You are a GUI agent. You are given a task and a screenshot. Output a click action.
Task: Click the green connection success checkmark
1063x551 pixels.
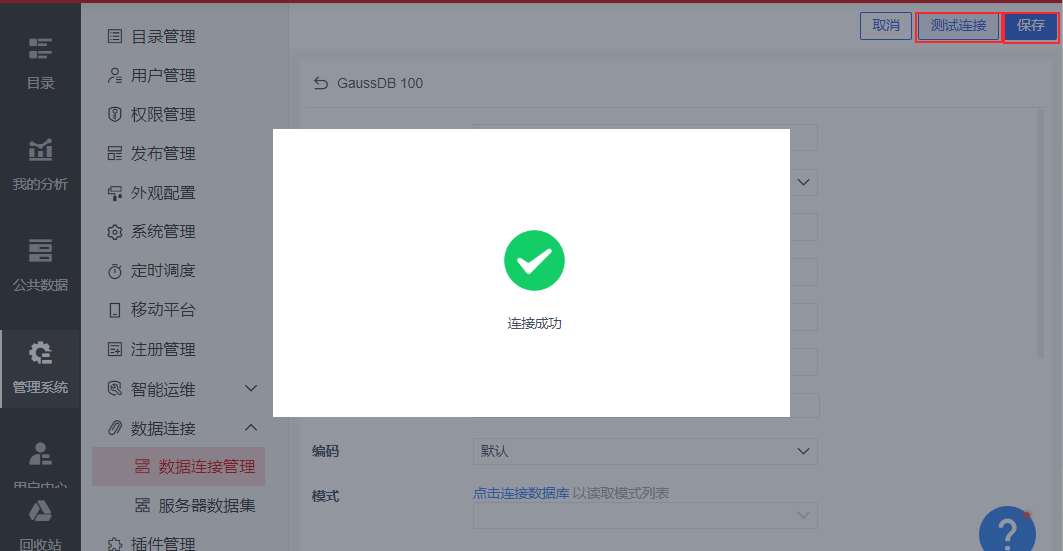[534, 260]
